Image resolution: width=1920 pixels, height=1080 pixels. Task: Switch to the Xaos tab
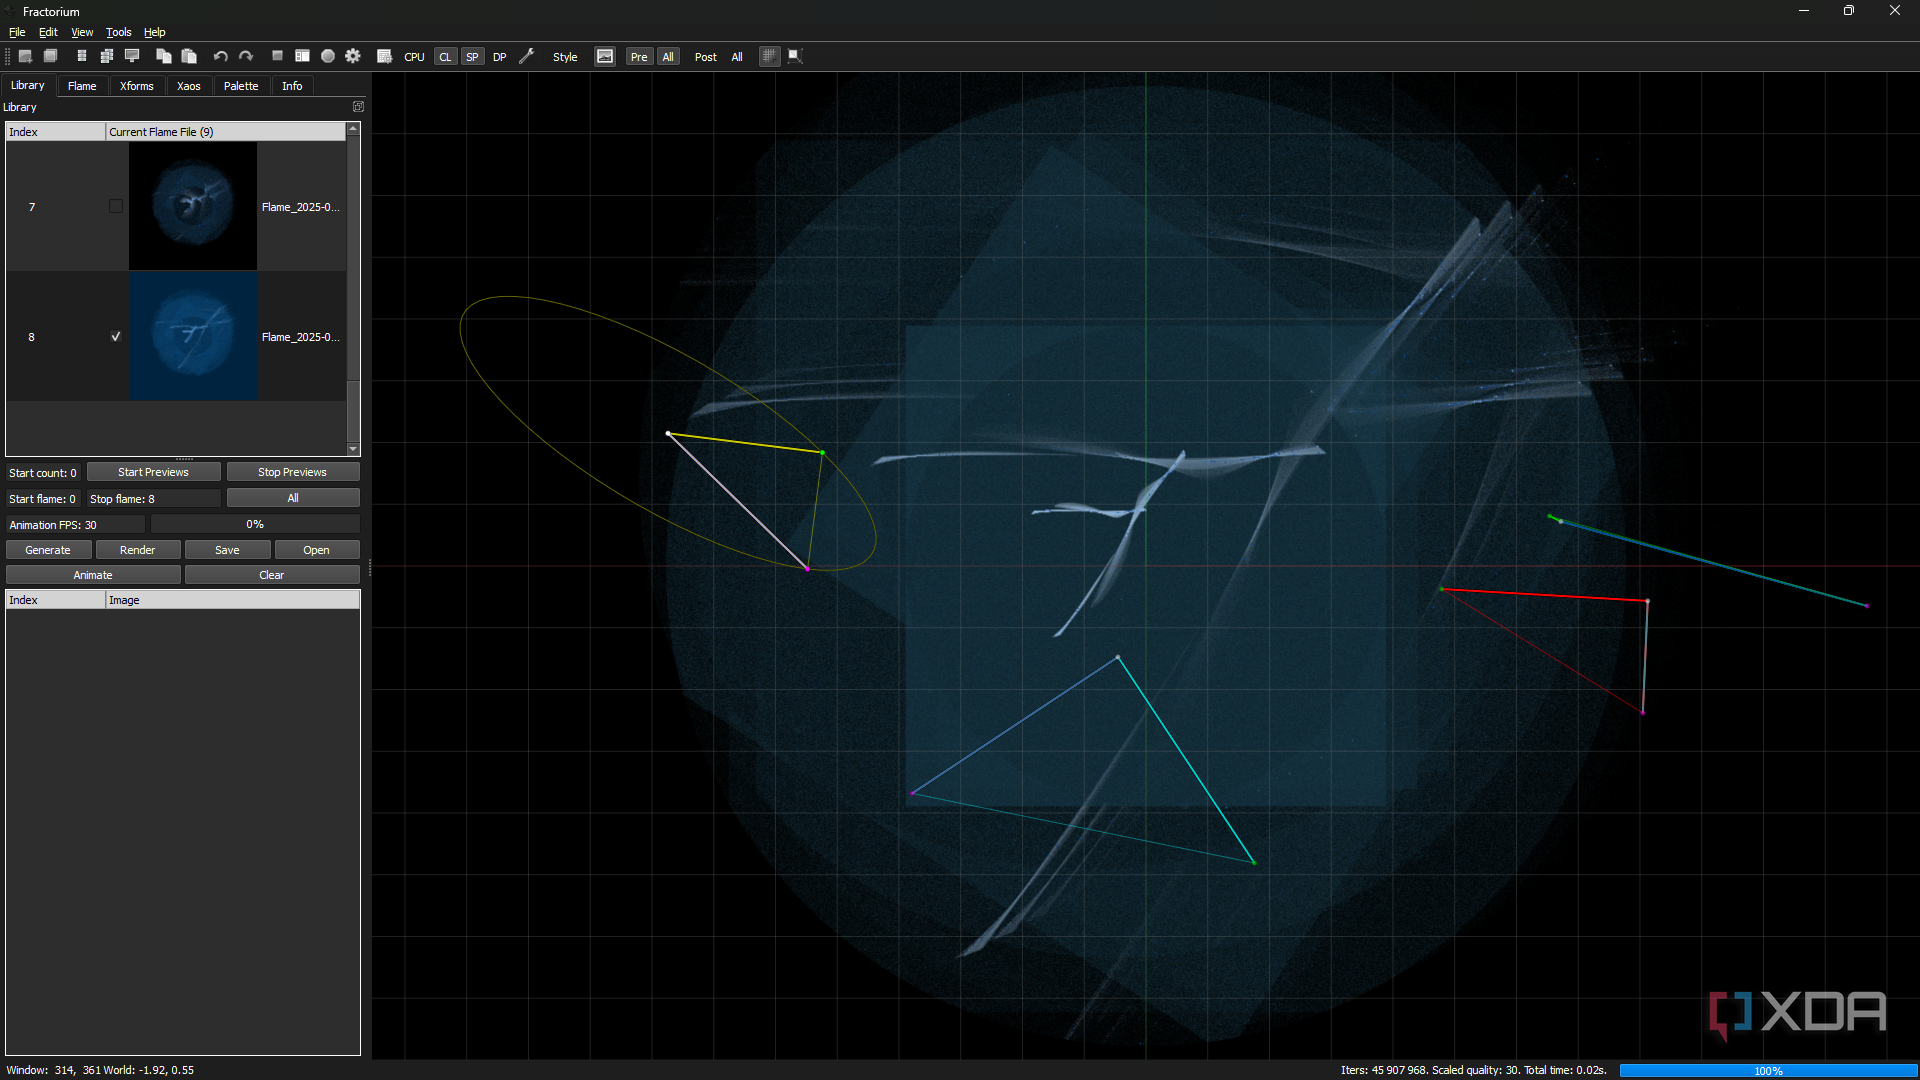189,86
